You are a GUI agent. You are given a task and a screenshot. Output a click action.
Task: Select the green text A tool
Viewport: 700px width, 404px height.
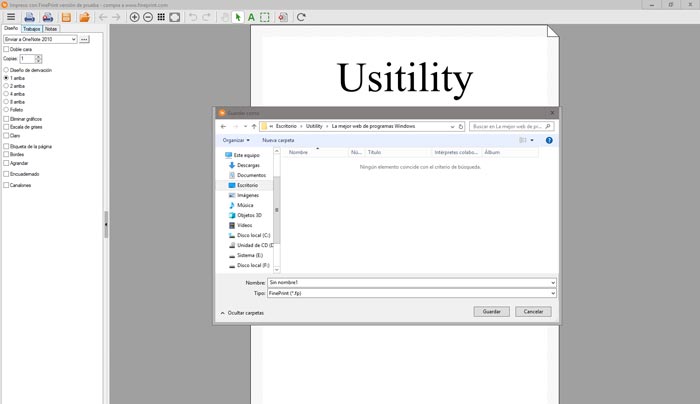coord(251,17)
